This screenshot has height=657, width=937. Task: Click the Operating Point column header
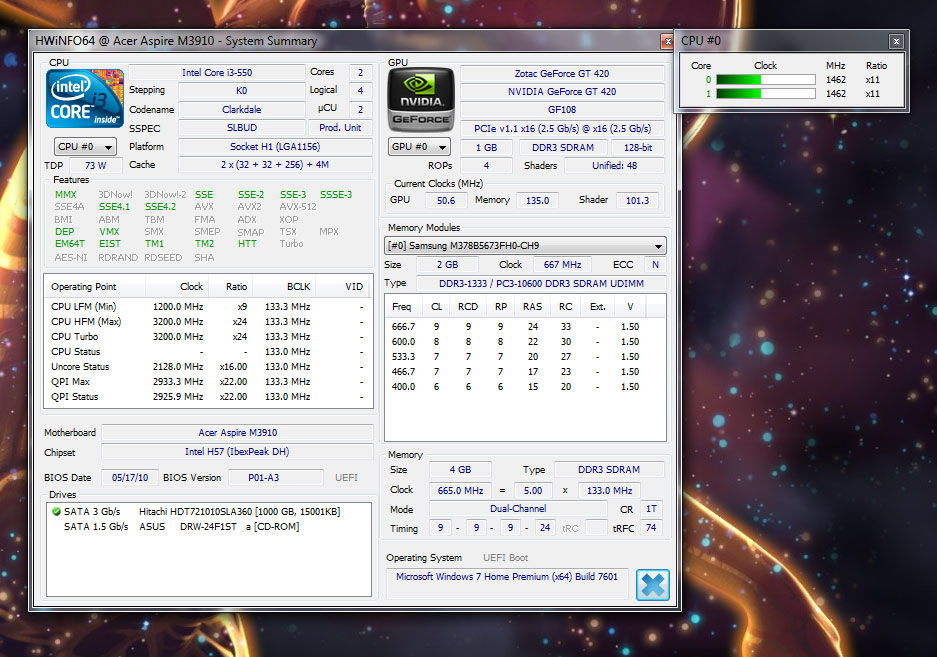pos(95,287)
